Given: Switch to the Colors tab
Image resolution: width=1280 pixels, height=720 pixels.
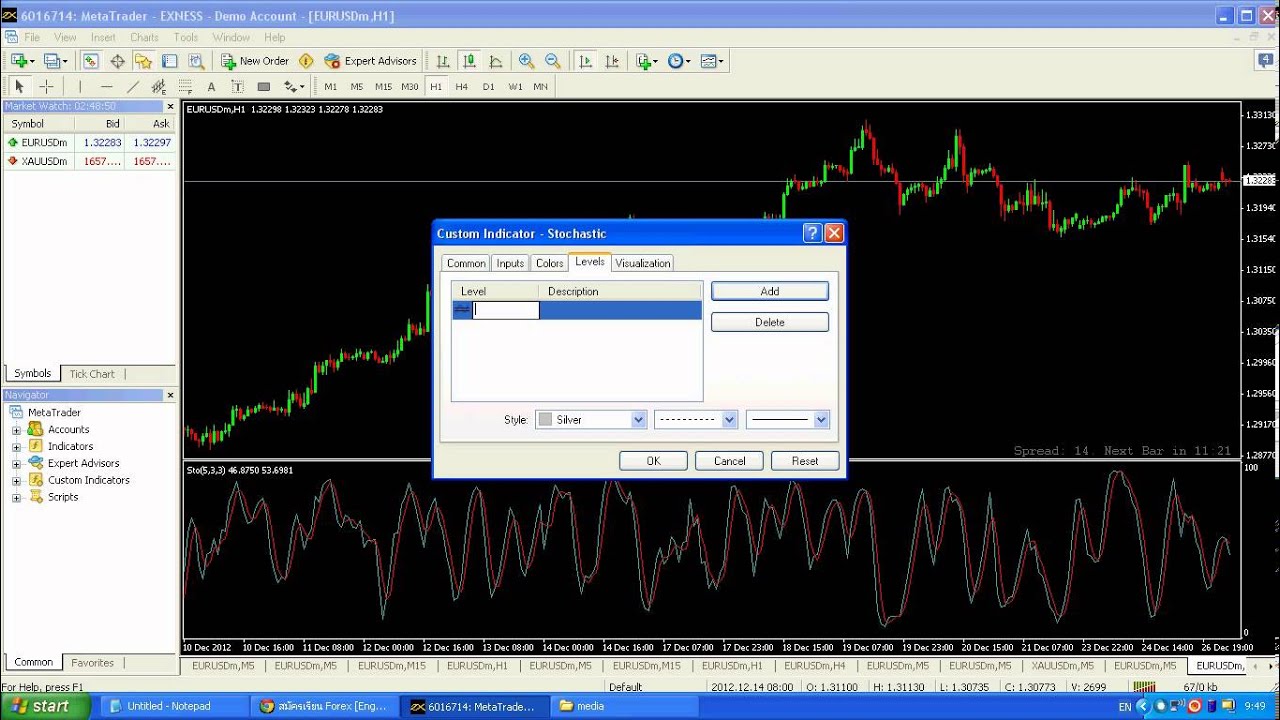Looking at the screenshot, I should point(549,263).
